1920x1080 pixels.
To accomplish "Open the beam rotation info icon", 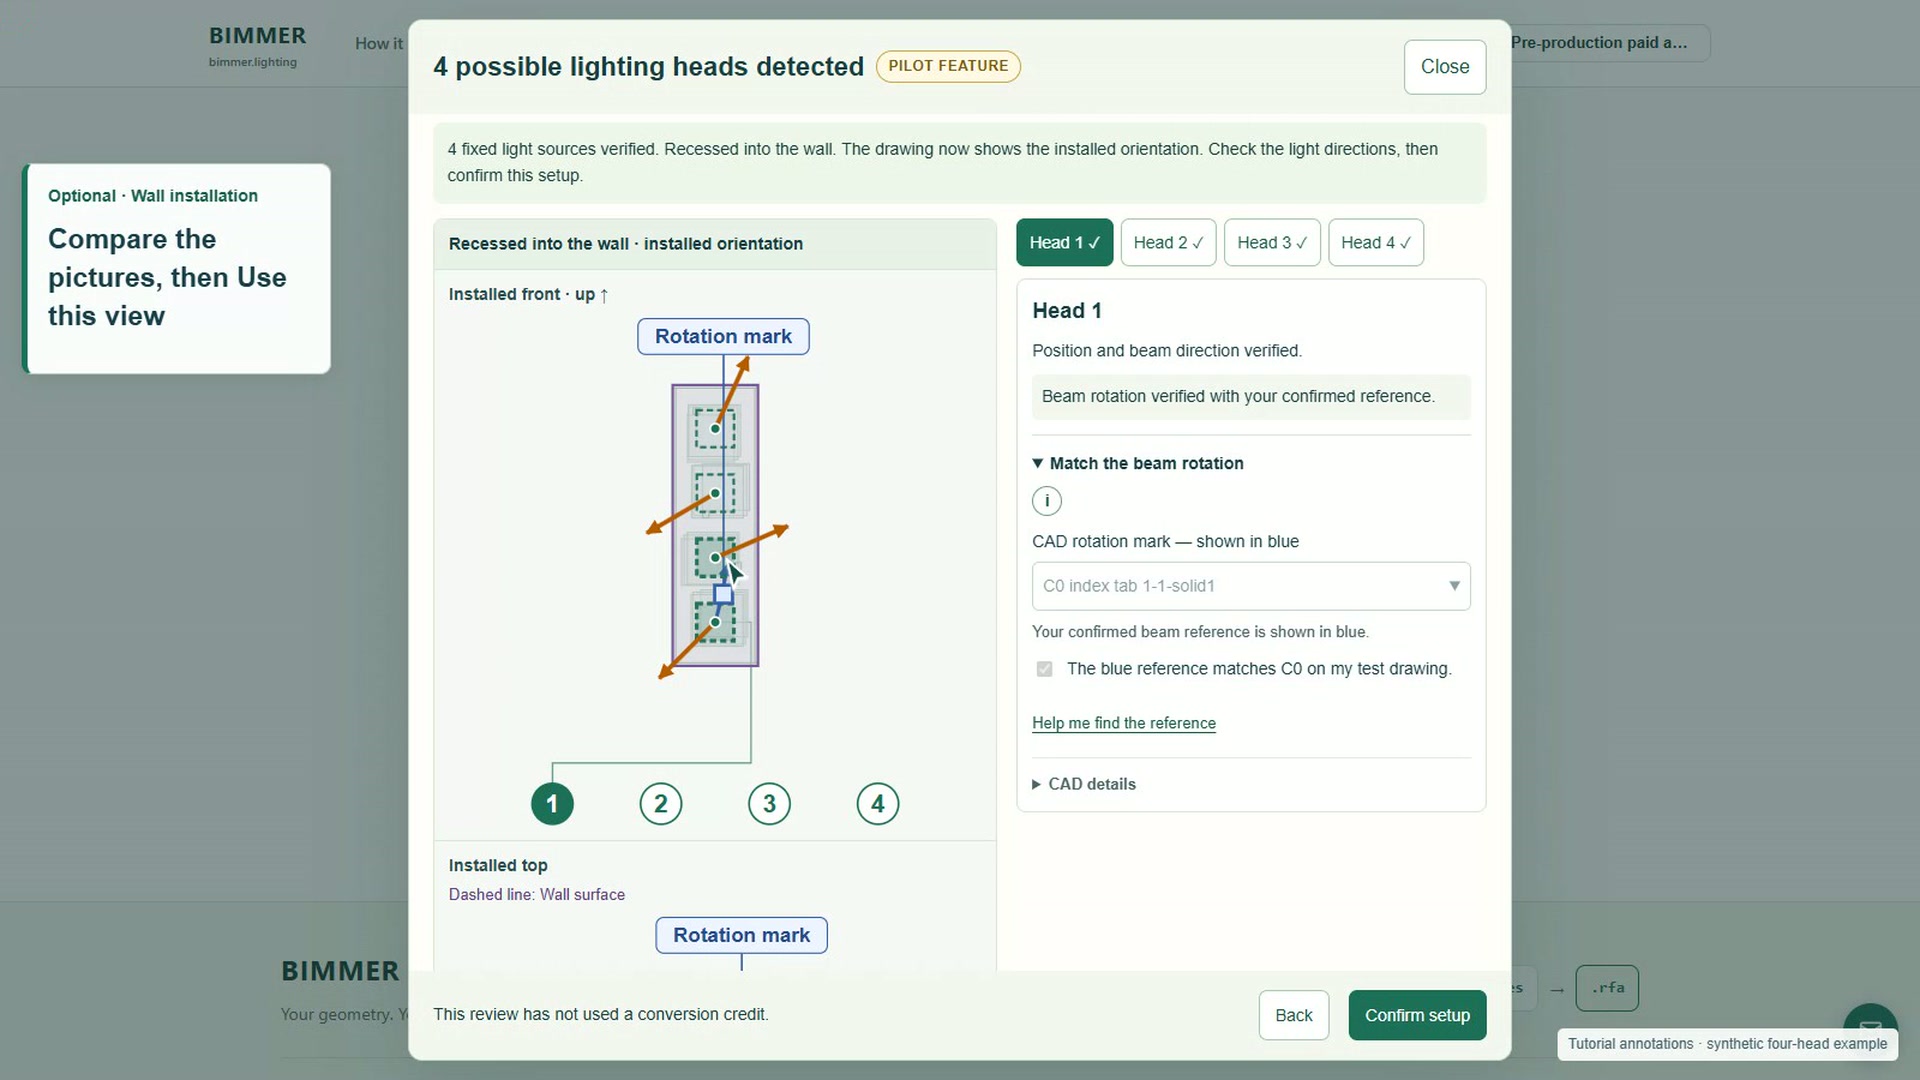I will pos(1047,501).
